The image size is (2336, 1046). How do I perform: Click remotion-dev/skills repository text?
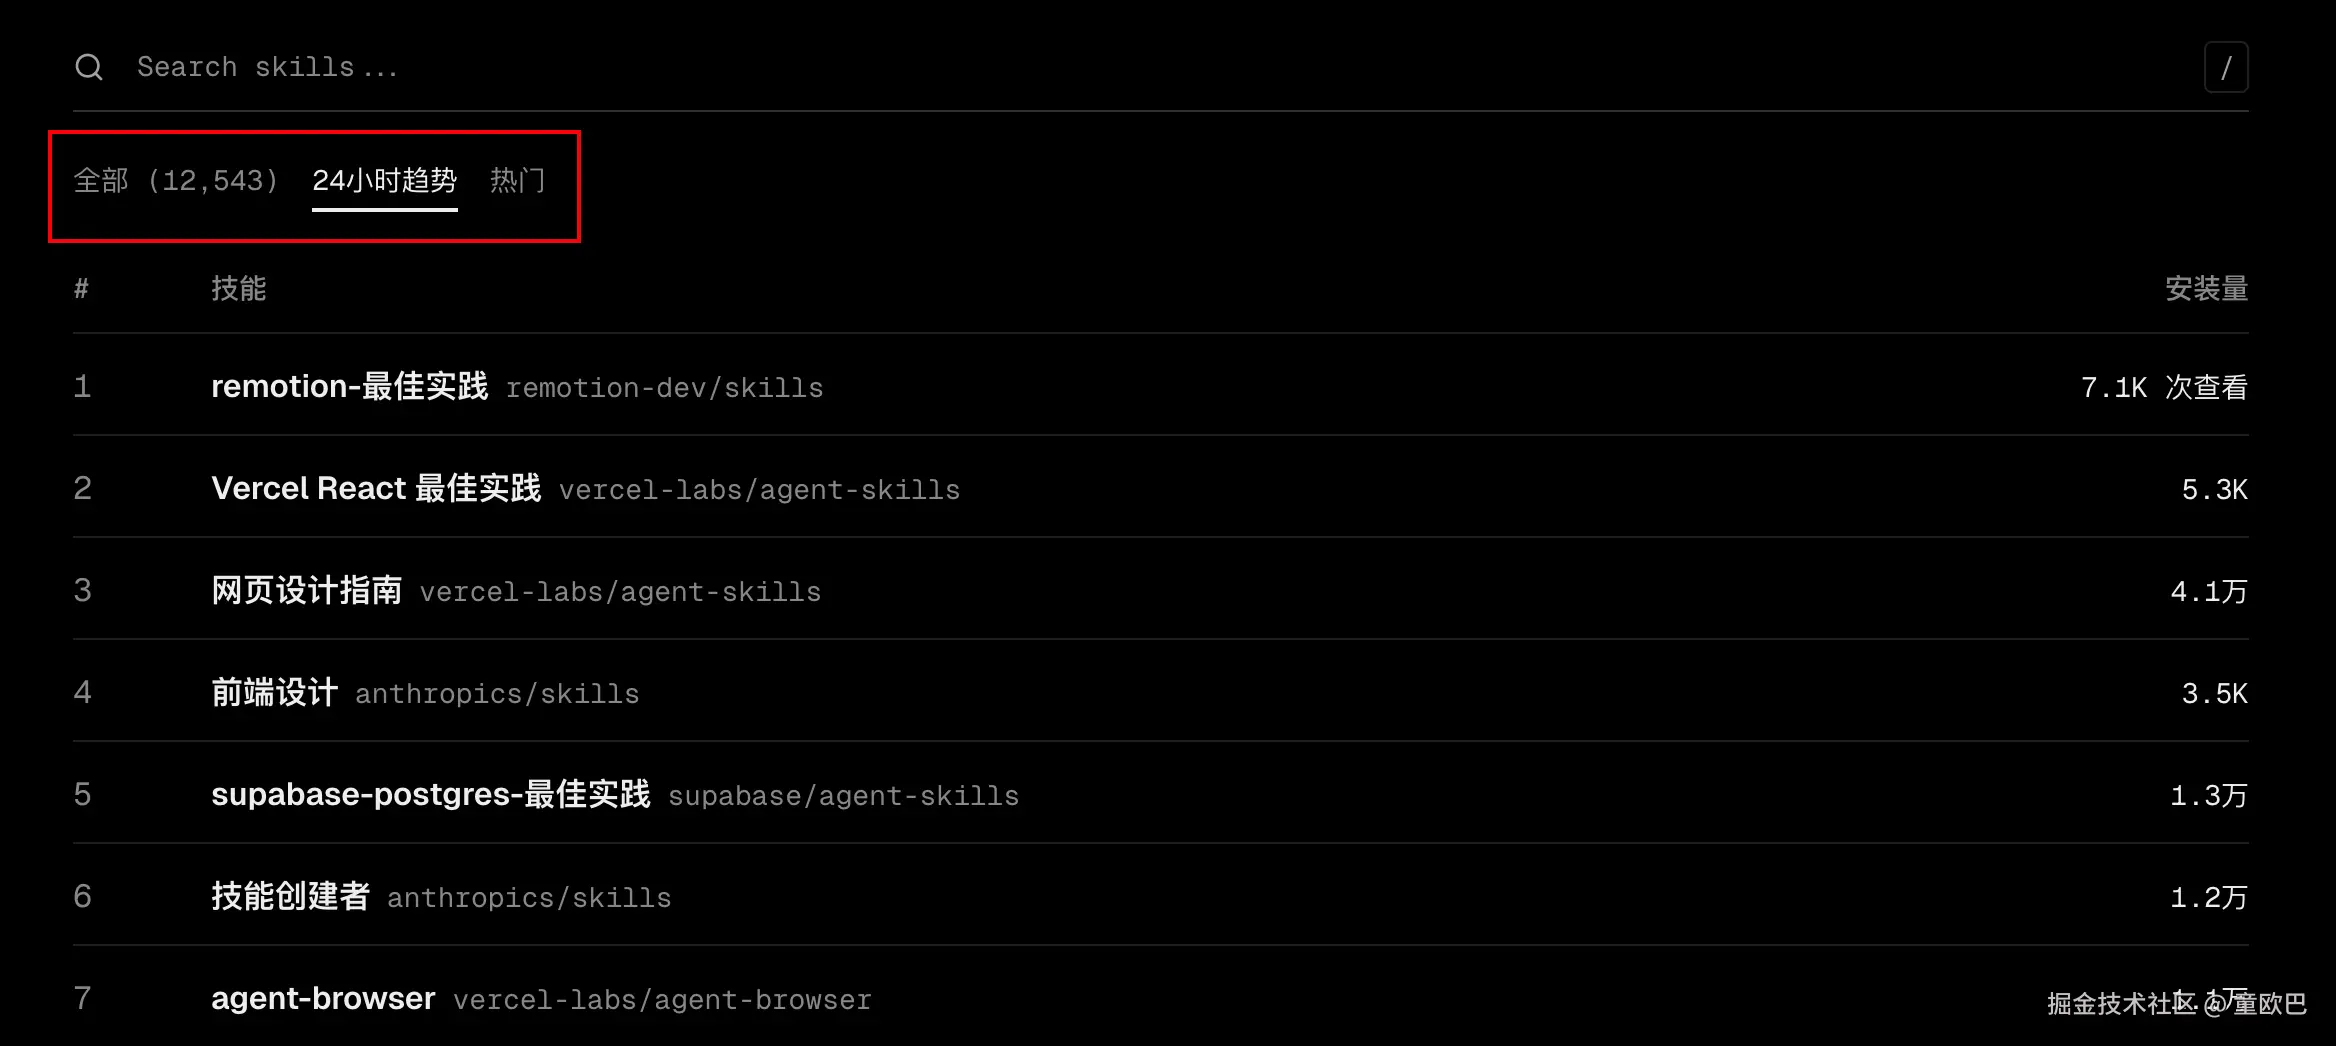664,388
